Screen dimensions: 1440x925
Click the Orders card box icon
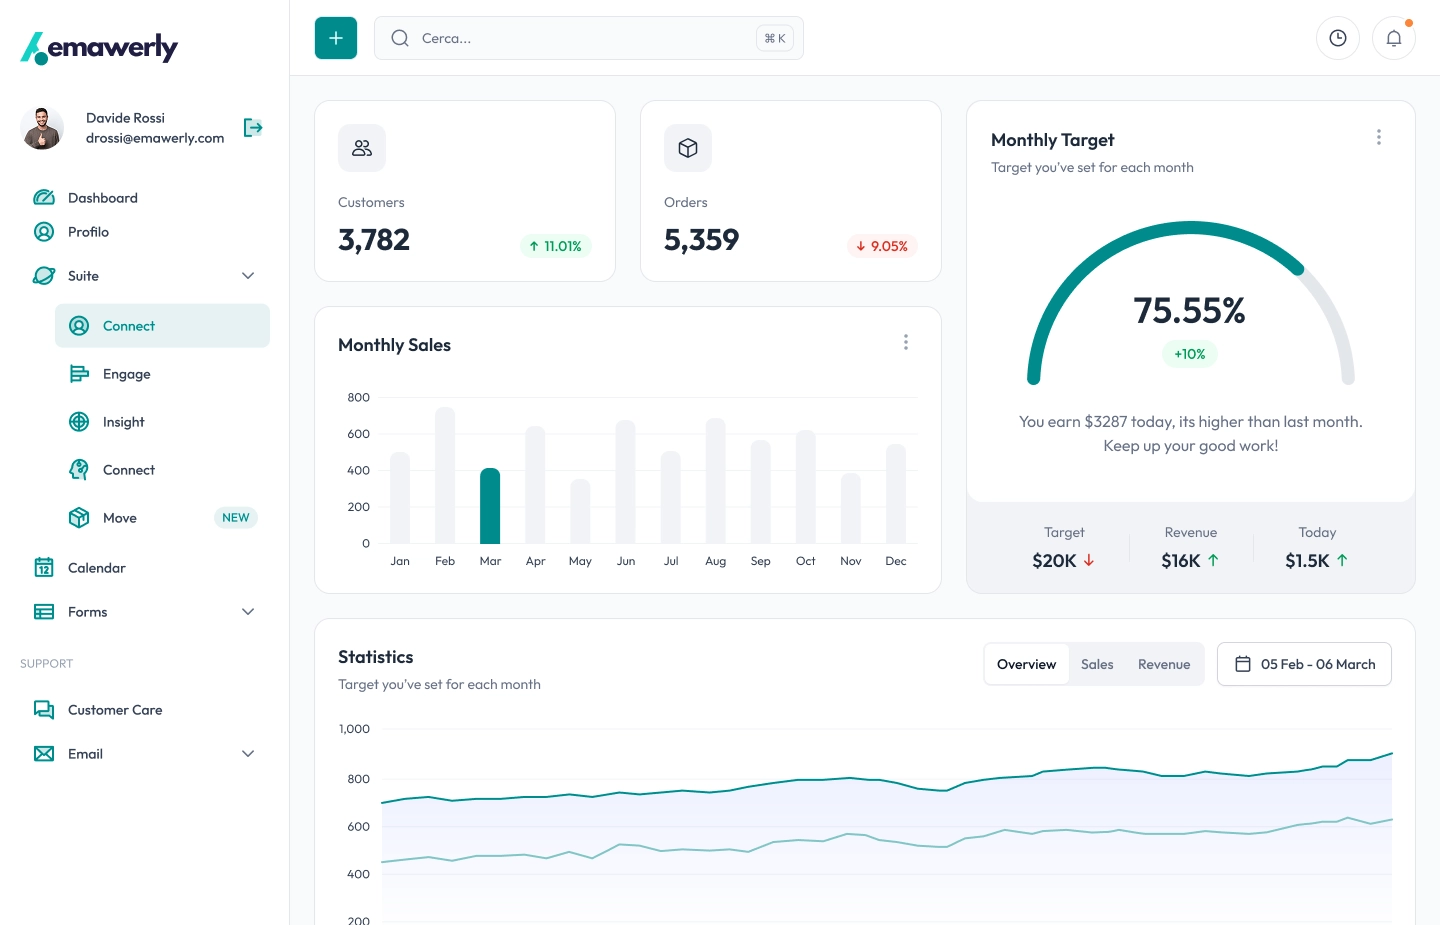coord(688,148)
